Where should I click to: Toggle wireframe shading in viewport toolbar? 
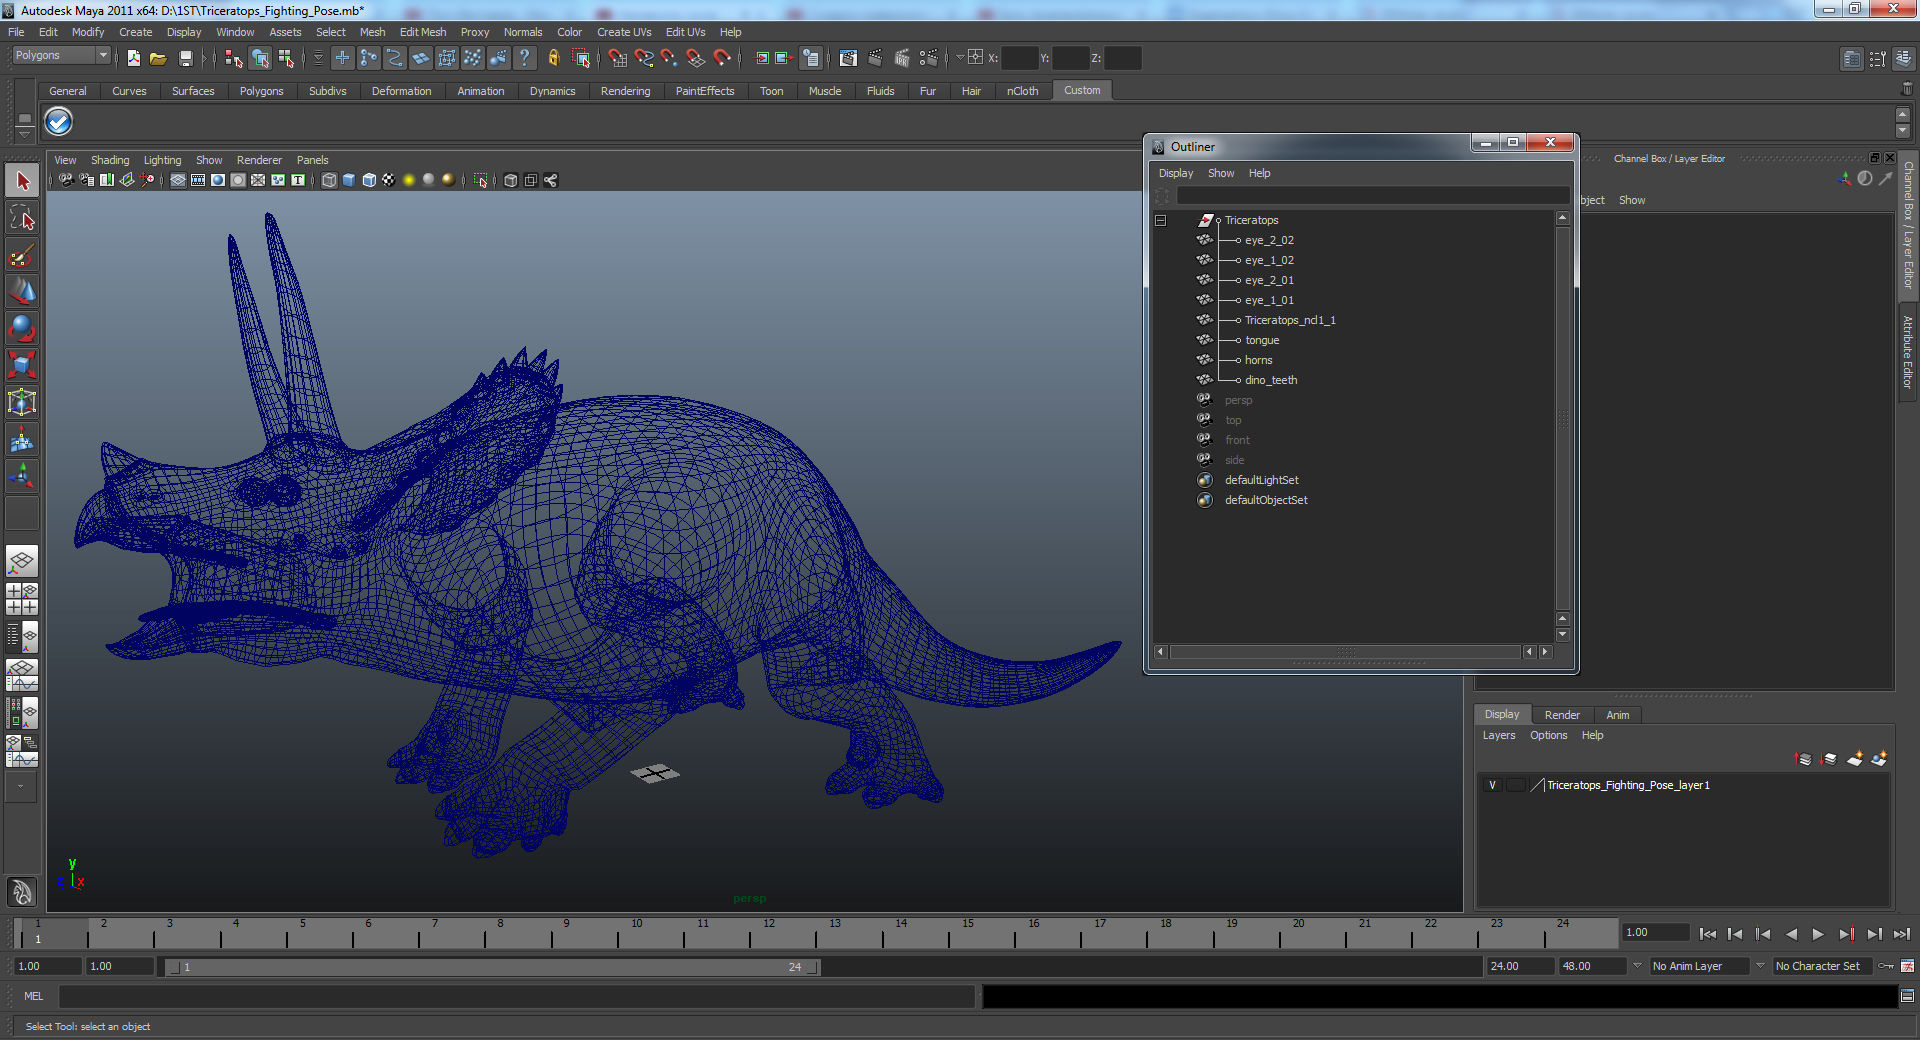[x=329, y=180]
